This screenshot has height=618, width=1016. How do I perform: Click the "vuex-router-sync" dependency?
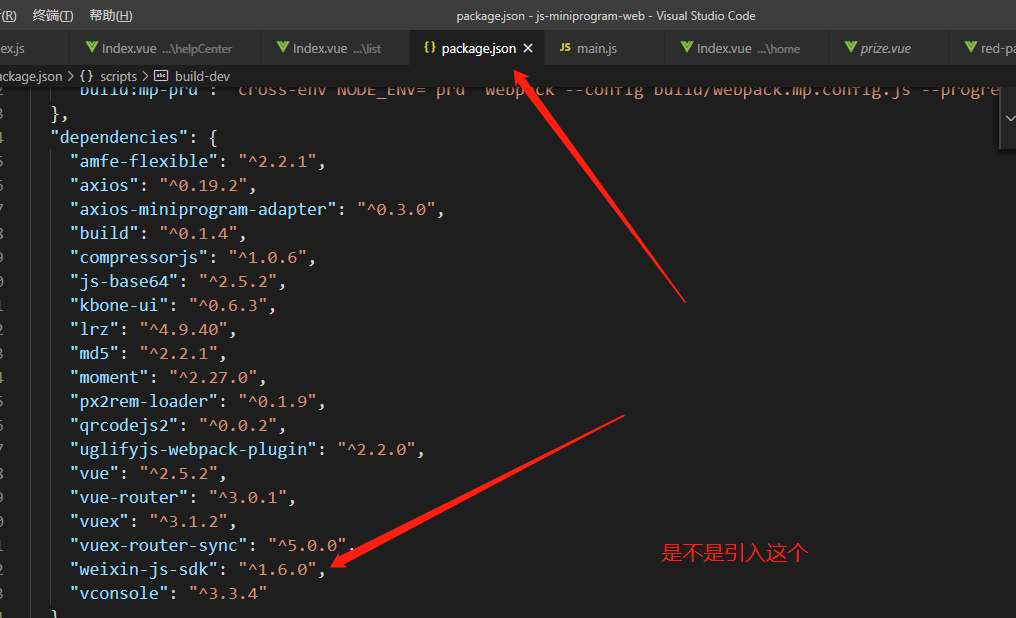pyautogui.click(x=213, y=545)
